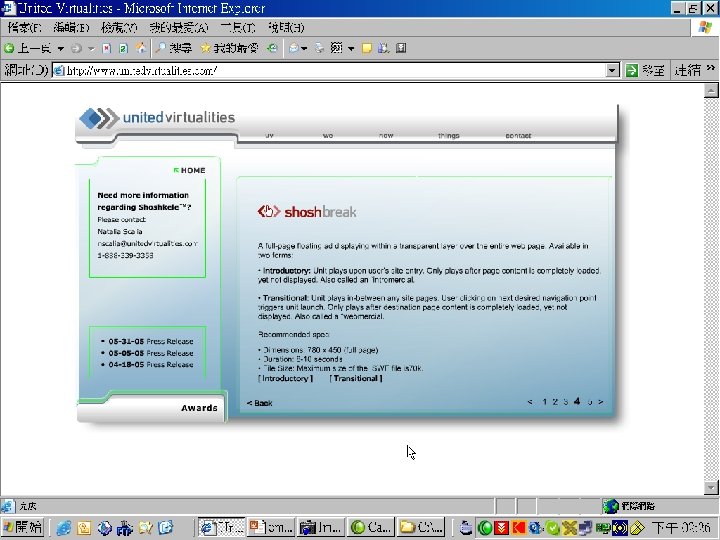Viewport: 720px width, 540px height.
Task: Go to page 2 in pager
Action: pyautogui.click(x=555, y=402)
